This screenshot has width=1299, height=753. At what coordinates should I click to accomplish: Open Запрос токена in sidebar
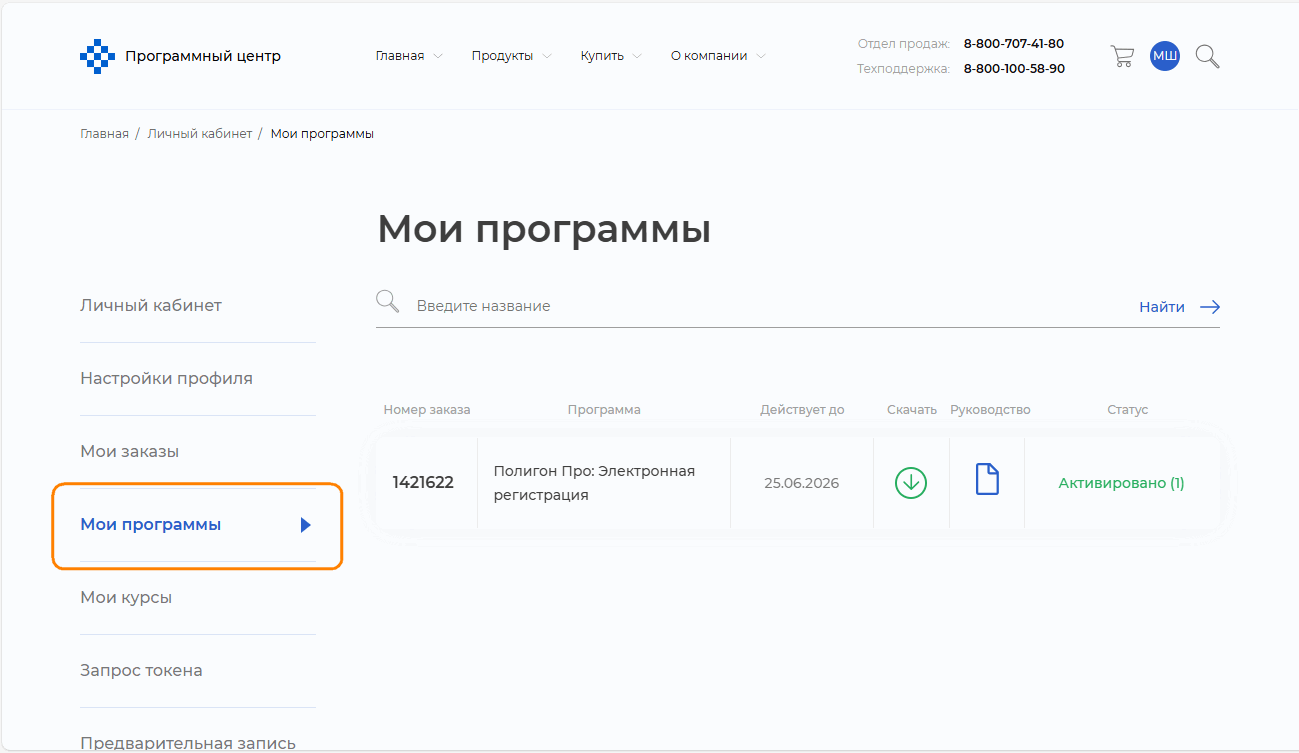[141, 670]
